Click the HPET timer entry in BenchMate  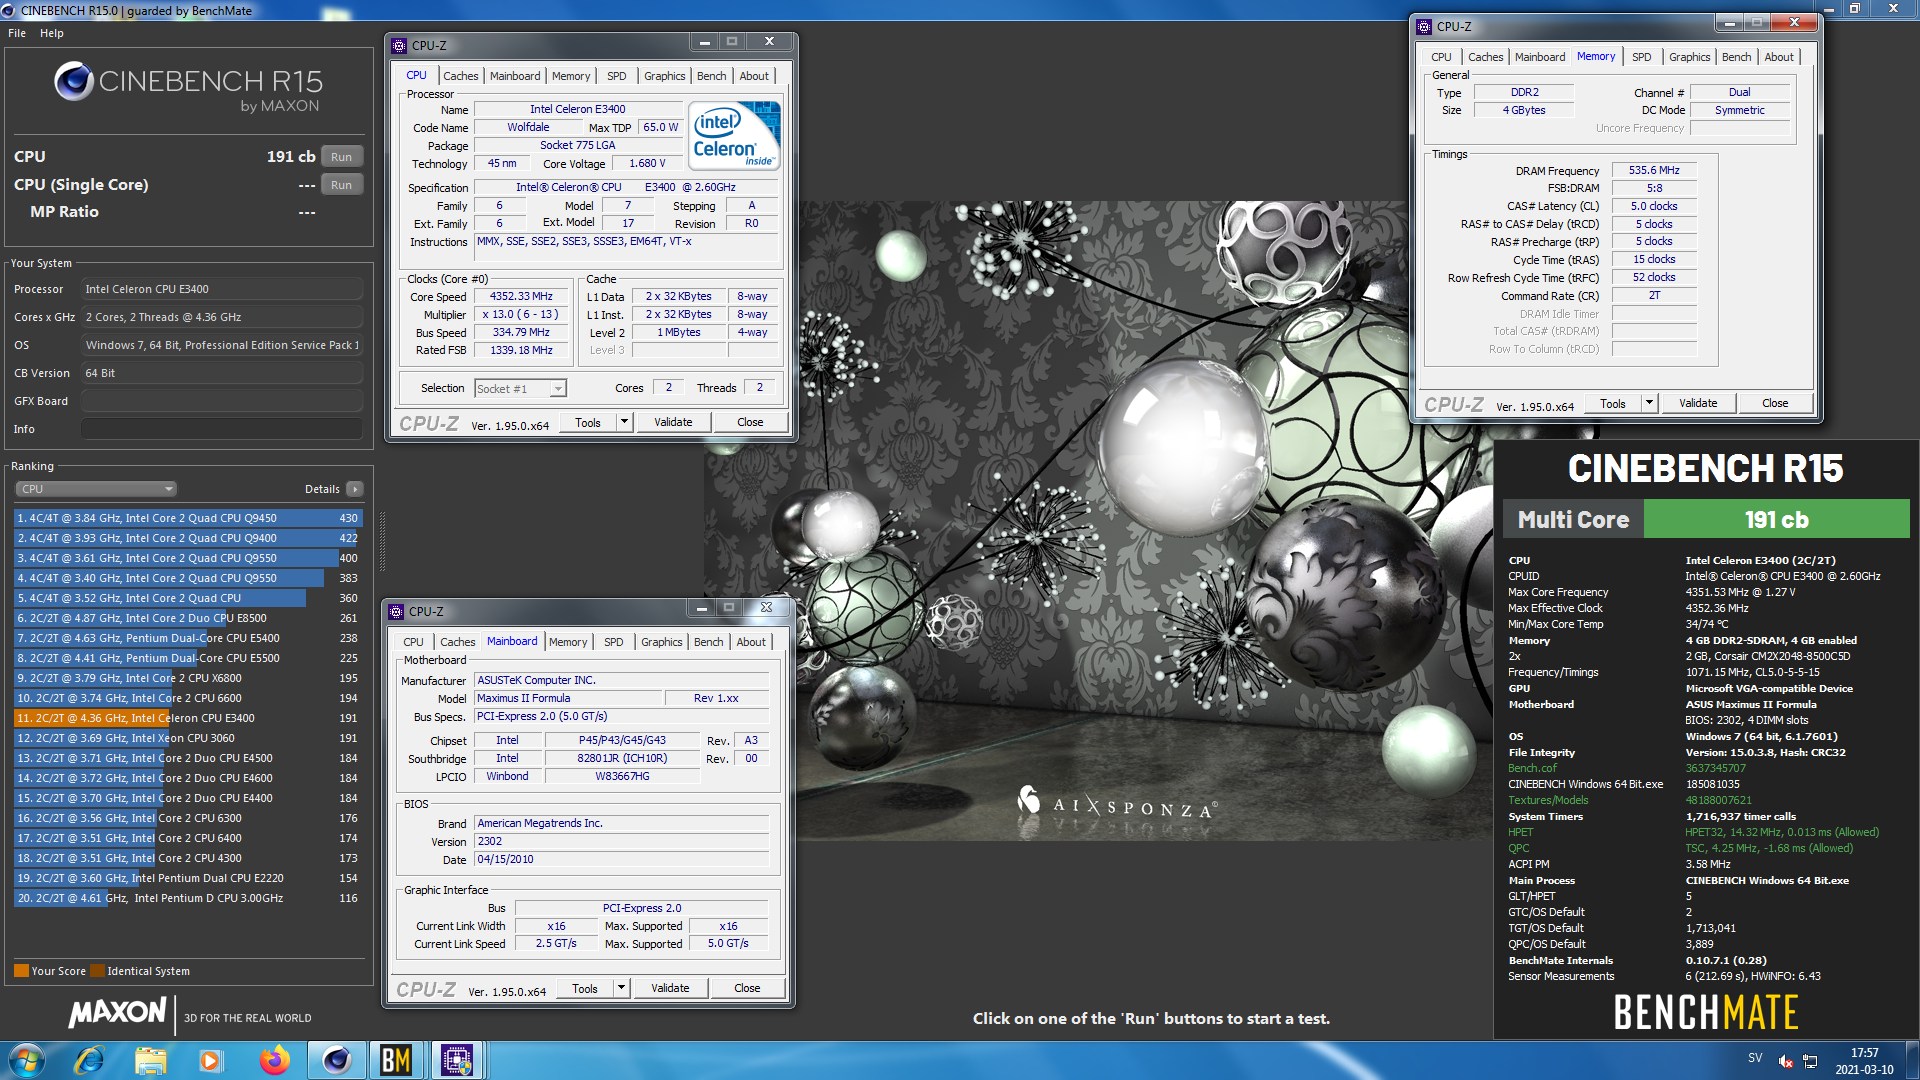1520,832
